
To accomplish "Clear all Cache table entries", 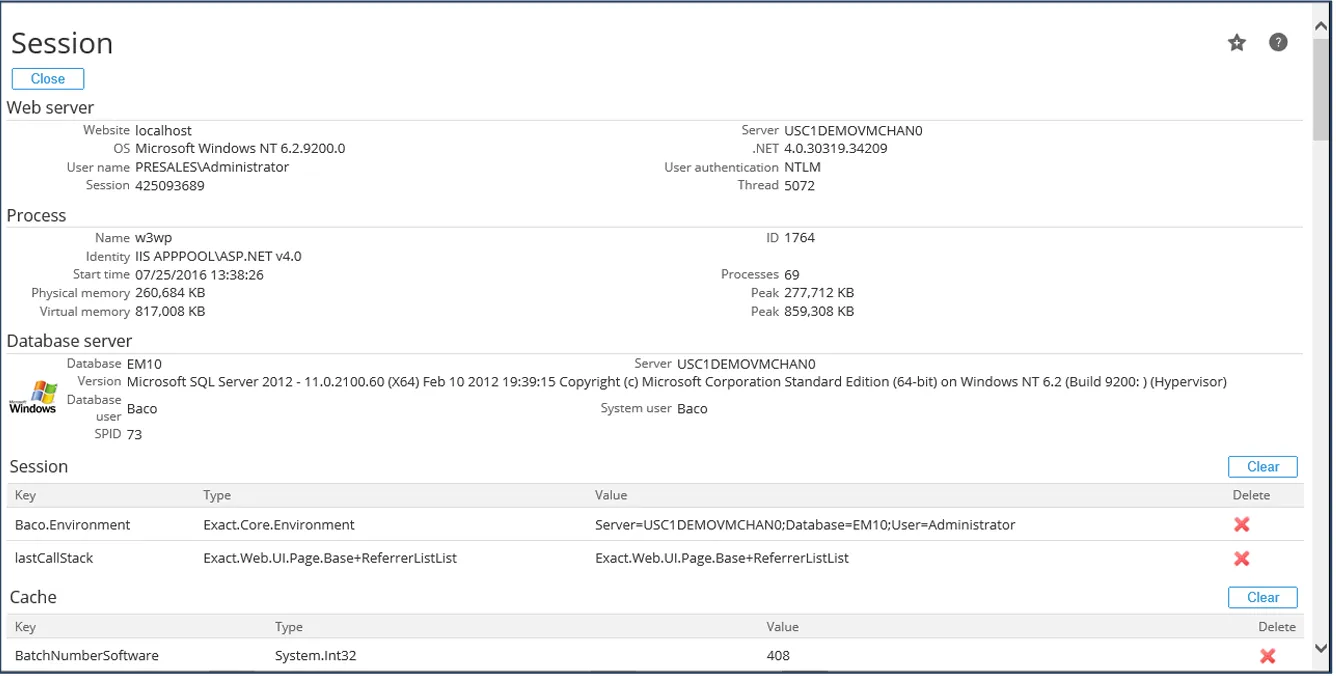I will [1262, 597].
